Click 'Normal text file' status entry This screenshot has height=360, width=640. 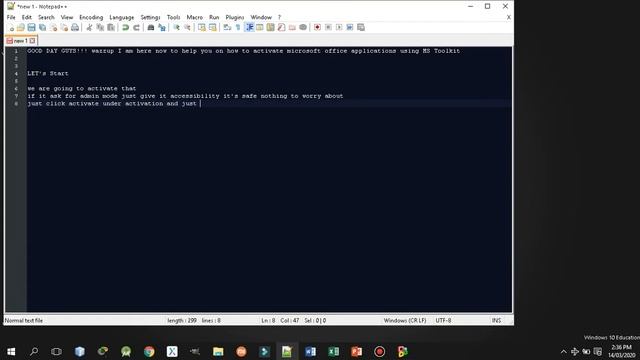click(24, 320)
